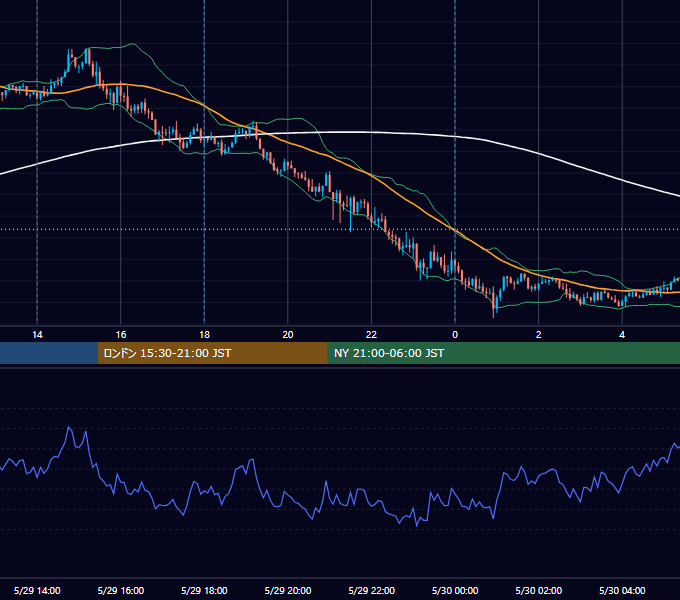Click the 18 hour axis label
The height and width of the screenshot is (600, 680).
point(204,335)
